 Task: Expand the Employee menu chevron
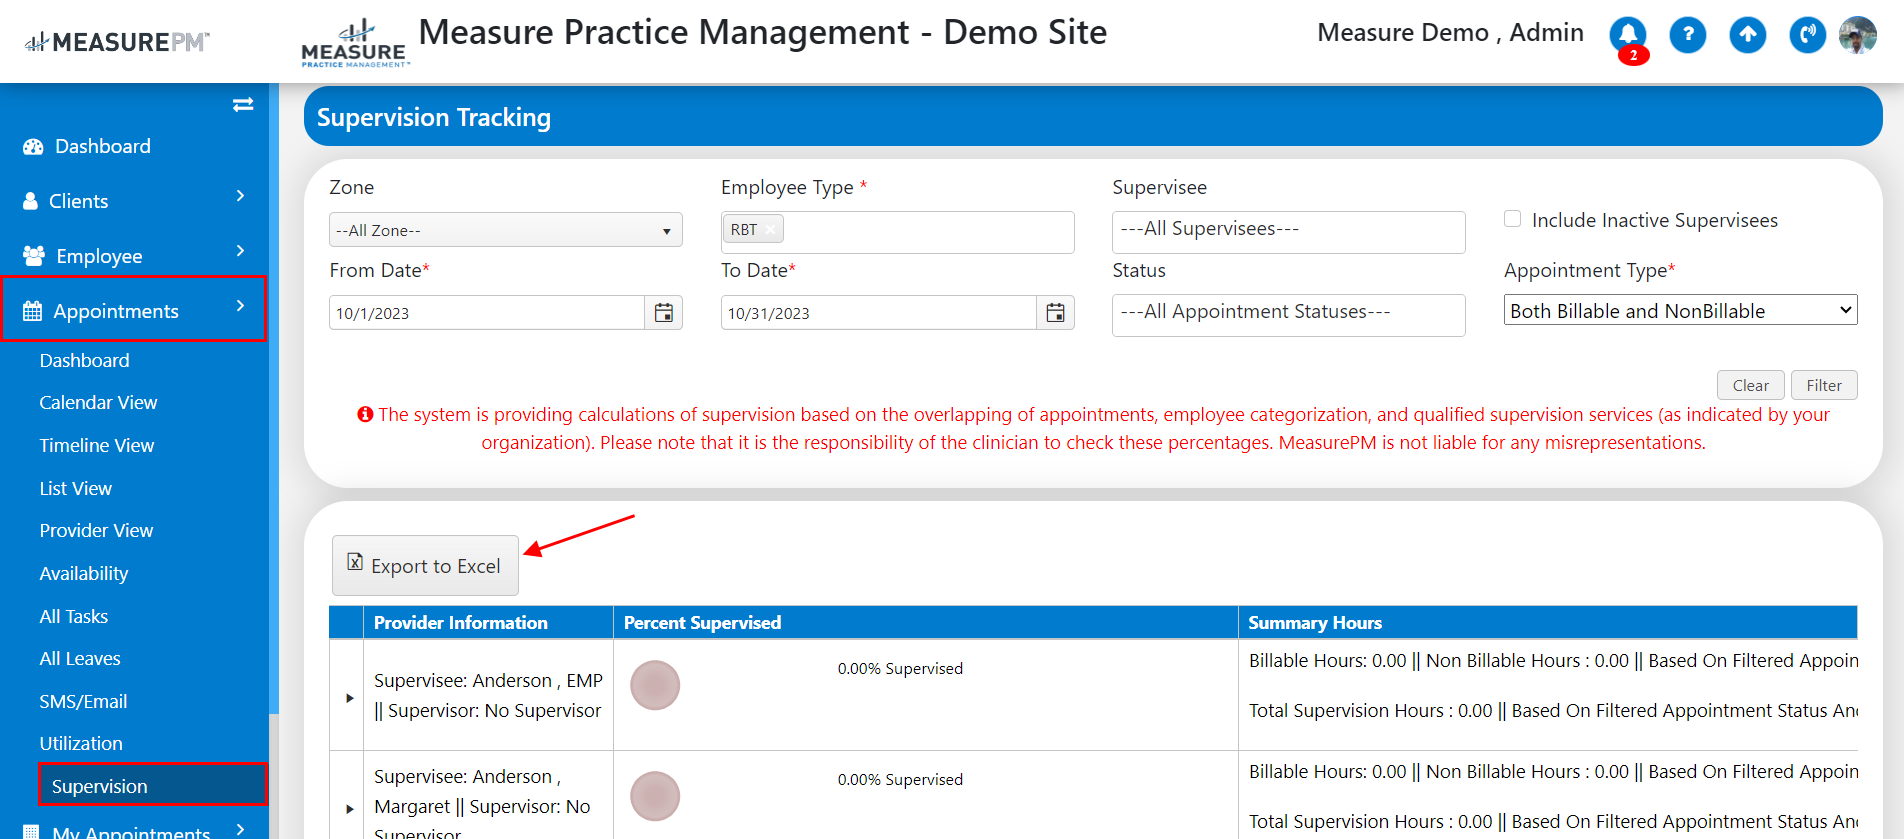pos(240,251)
